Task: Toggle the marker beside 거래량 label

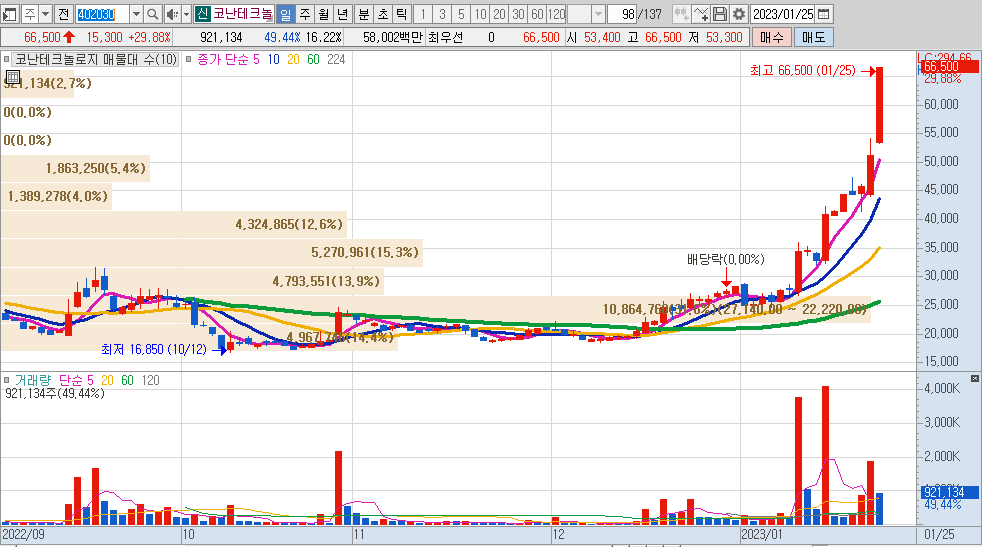Action: pos(6,380)
